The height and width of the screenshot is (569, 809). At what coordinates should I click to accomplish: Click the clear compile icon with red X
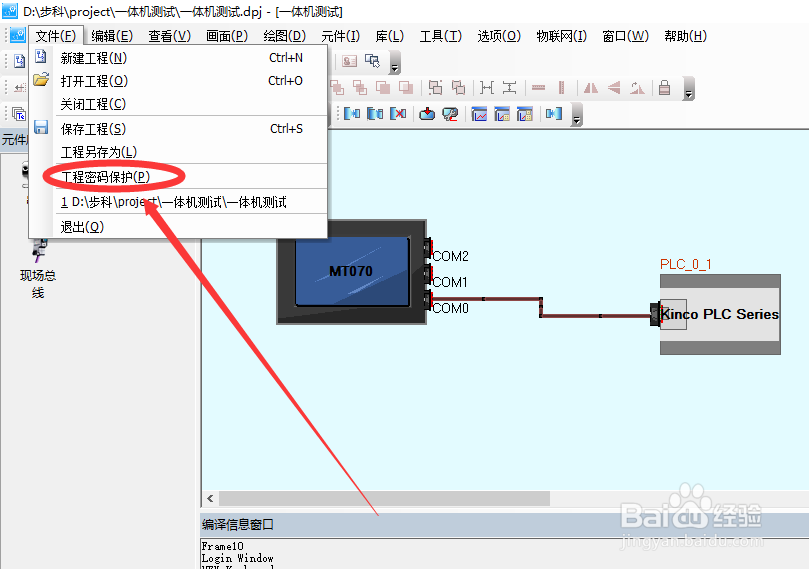[x=398, y=113]
